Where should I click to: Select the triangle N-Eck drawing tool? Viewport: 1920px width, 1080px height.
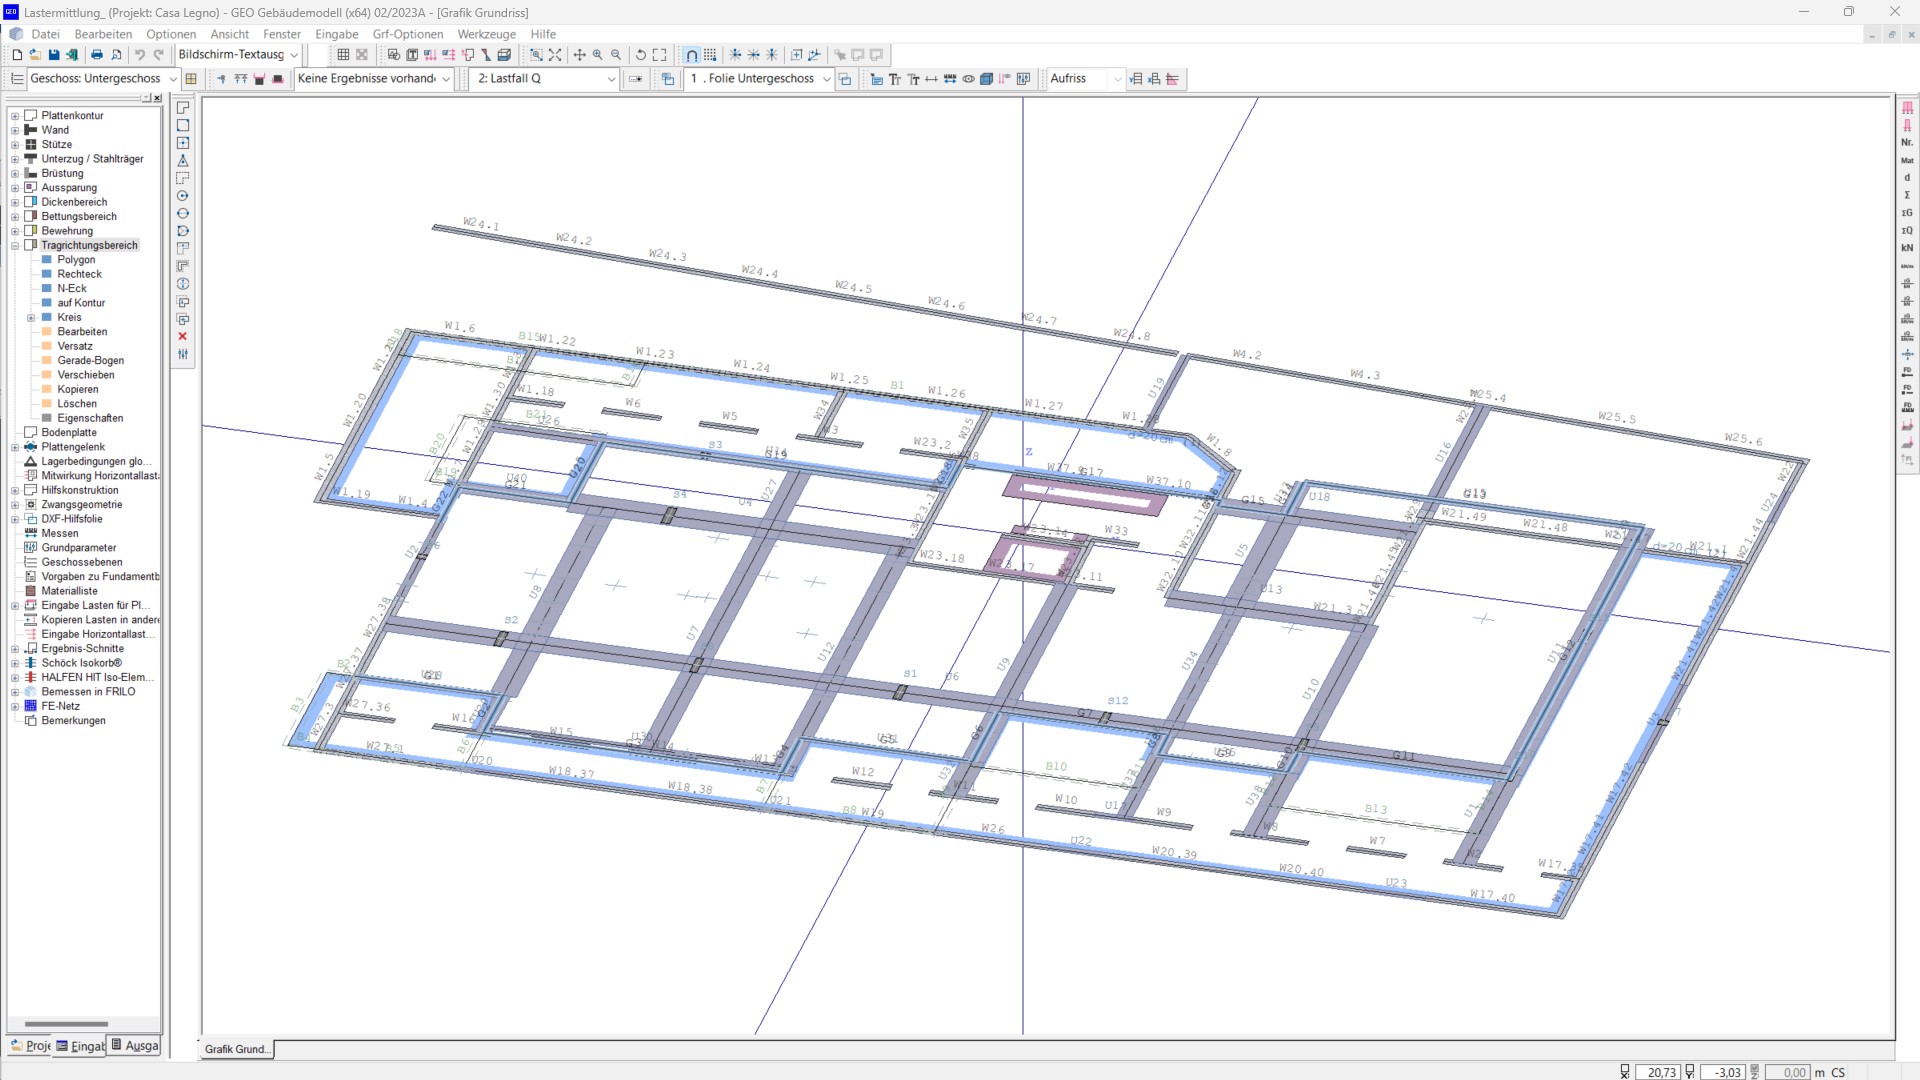click(x=182, y=160)
